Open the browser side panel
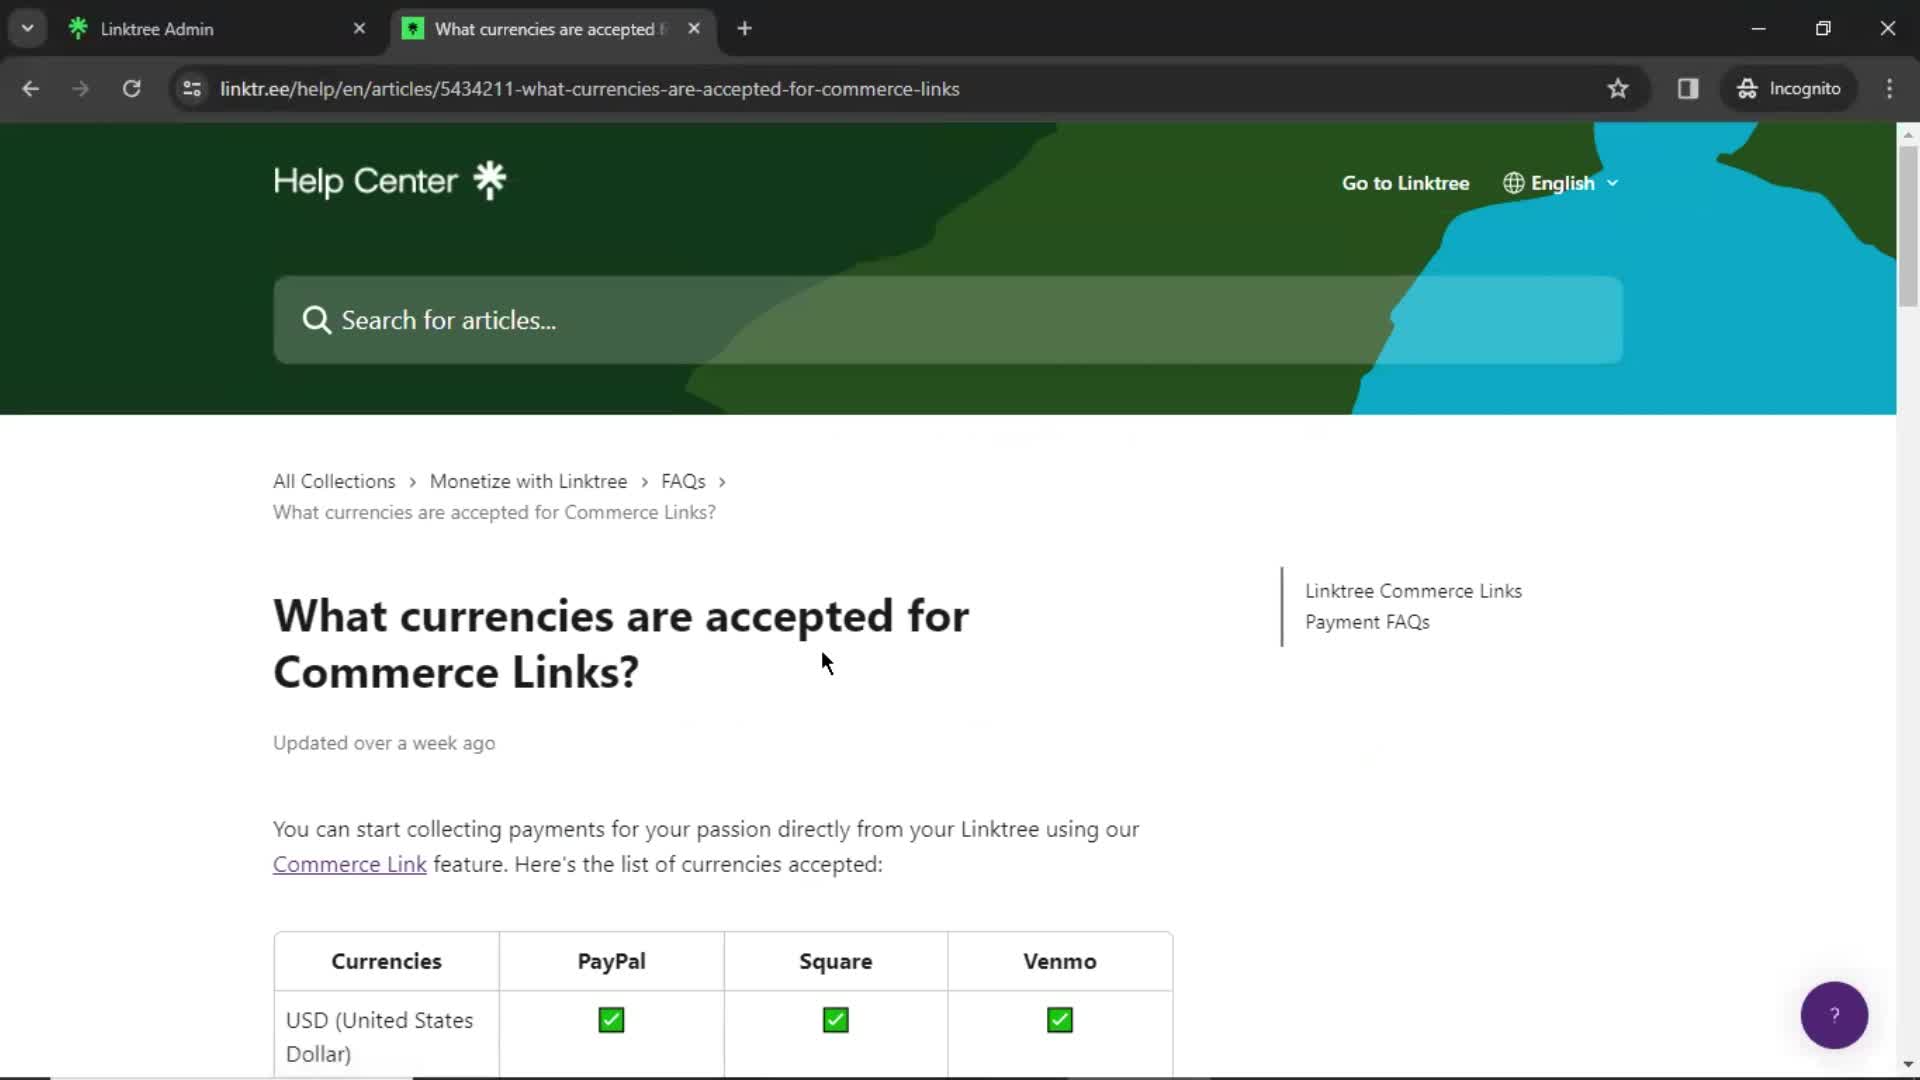Viewport: 1920px width, 1080px height. tap(1688, 89)
